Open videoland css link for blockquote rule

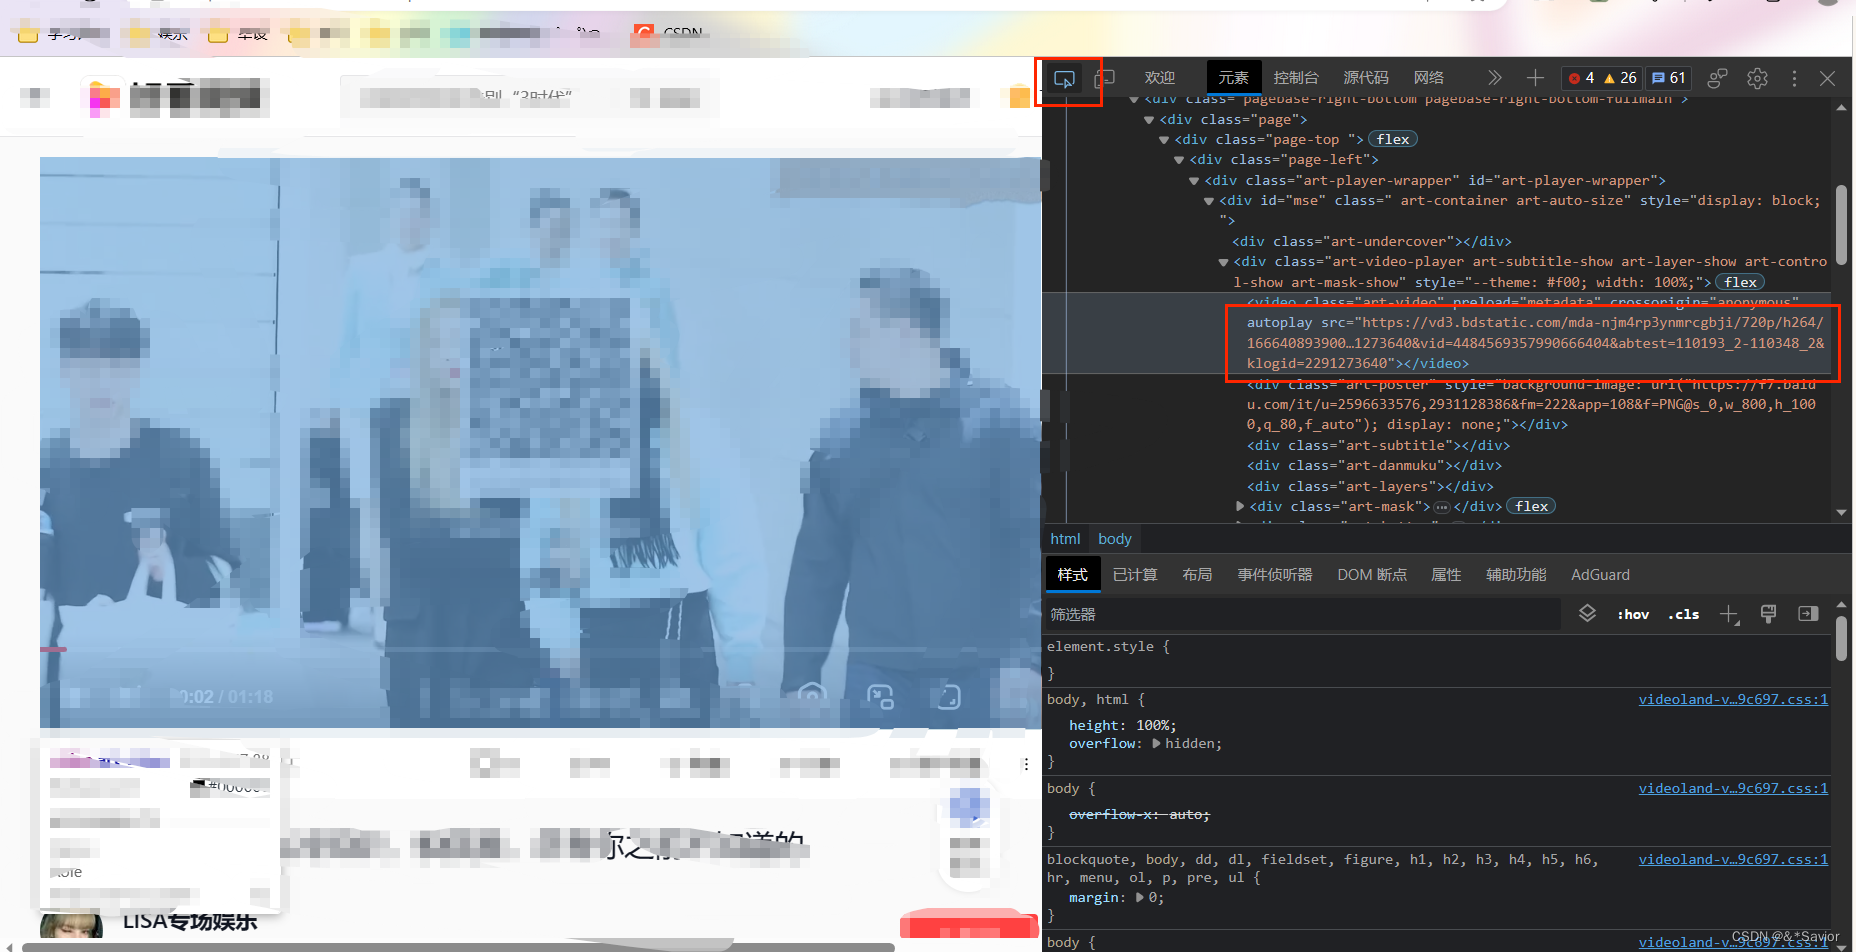tap(1733, 860)
